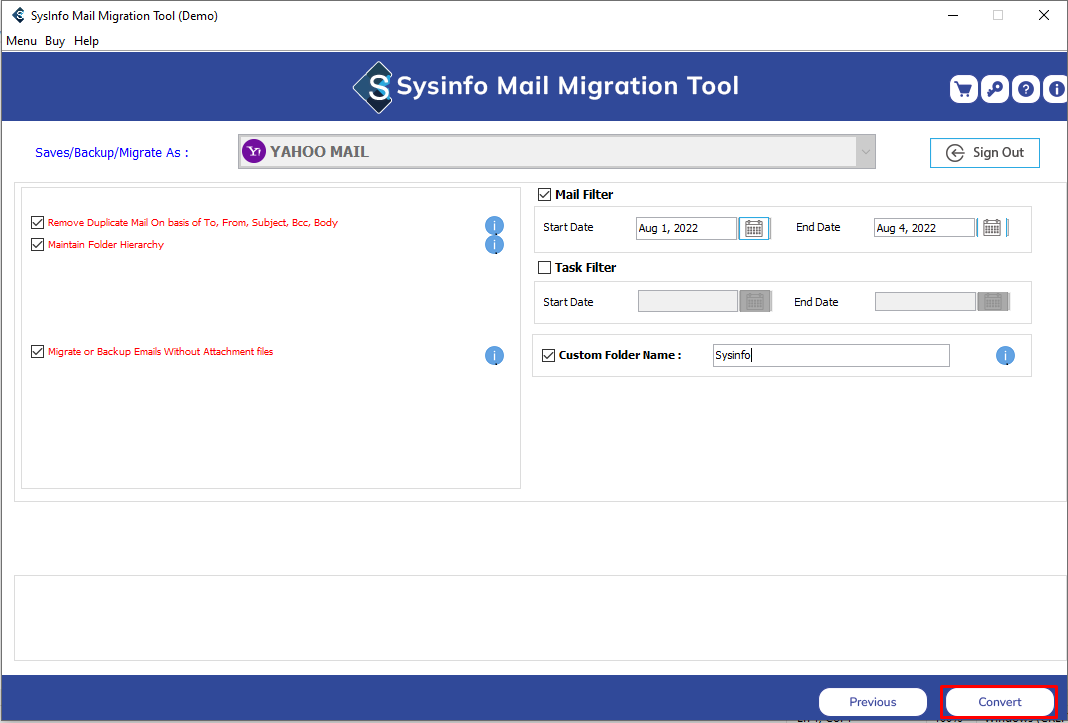The width and height of the screenshot is (1068, 723).
Task: Click info icon beside Custom Folder Name
Action: [1005, 356]
